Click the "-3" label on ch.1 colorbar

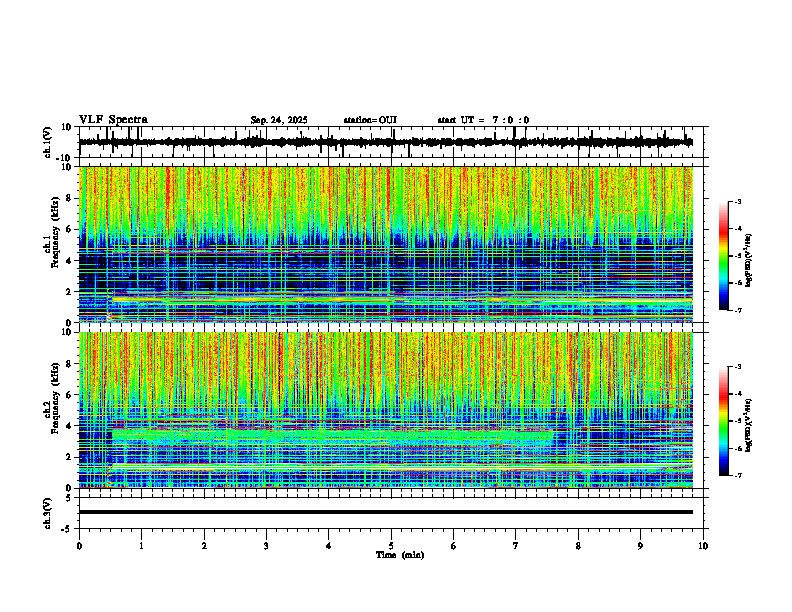(738, 201)
